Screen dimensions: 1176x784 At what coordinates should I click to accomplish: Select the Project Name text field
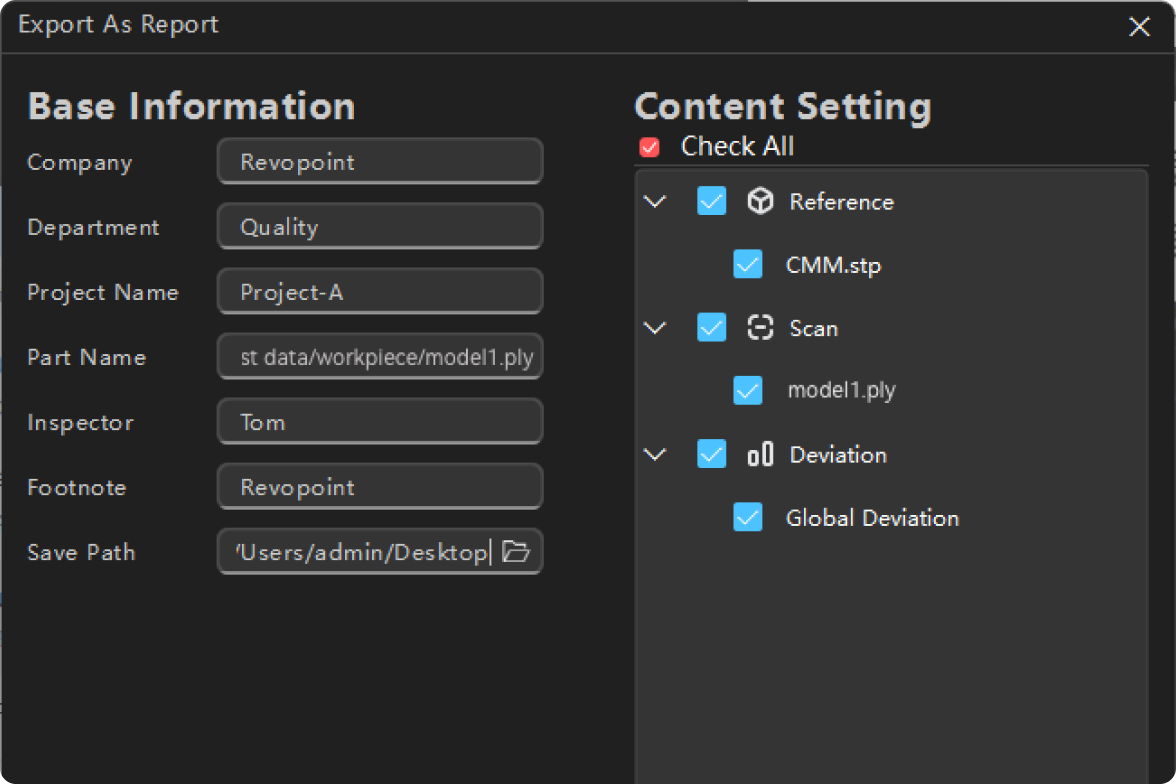(380, 292)
